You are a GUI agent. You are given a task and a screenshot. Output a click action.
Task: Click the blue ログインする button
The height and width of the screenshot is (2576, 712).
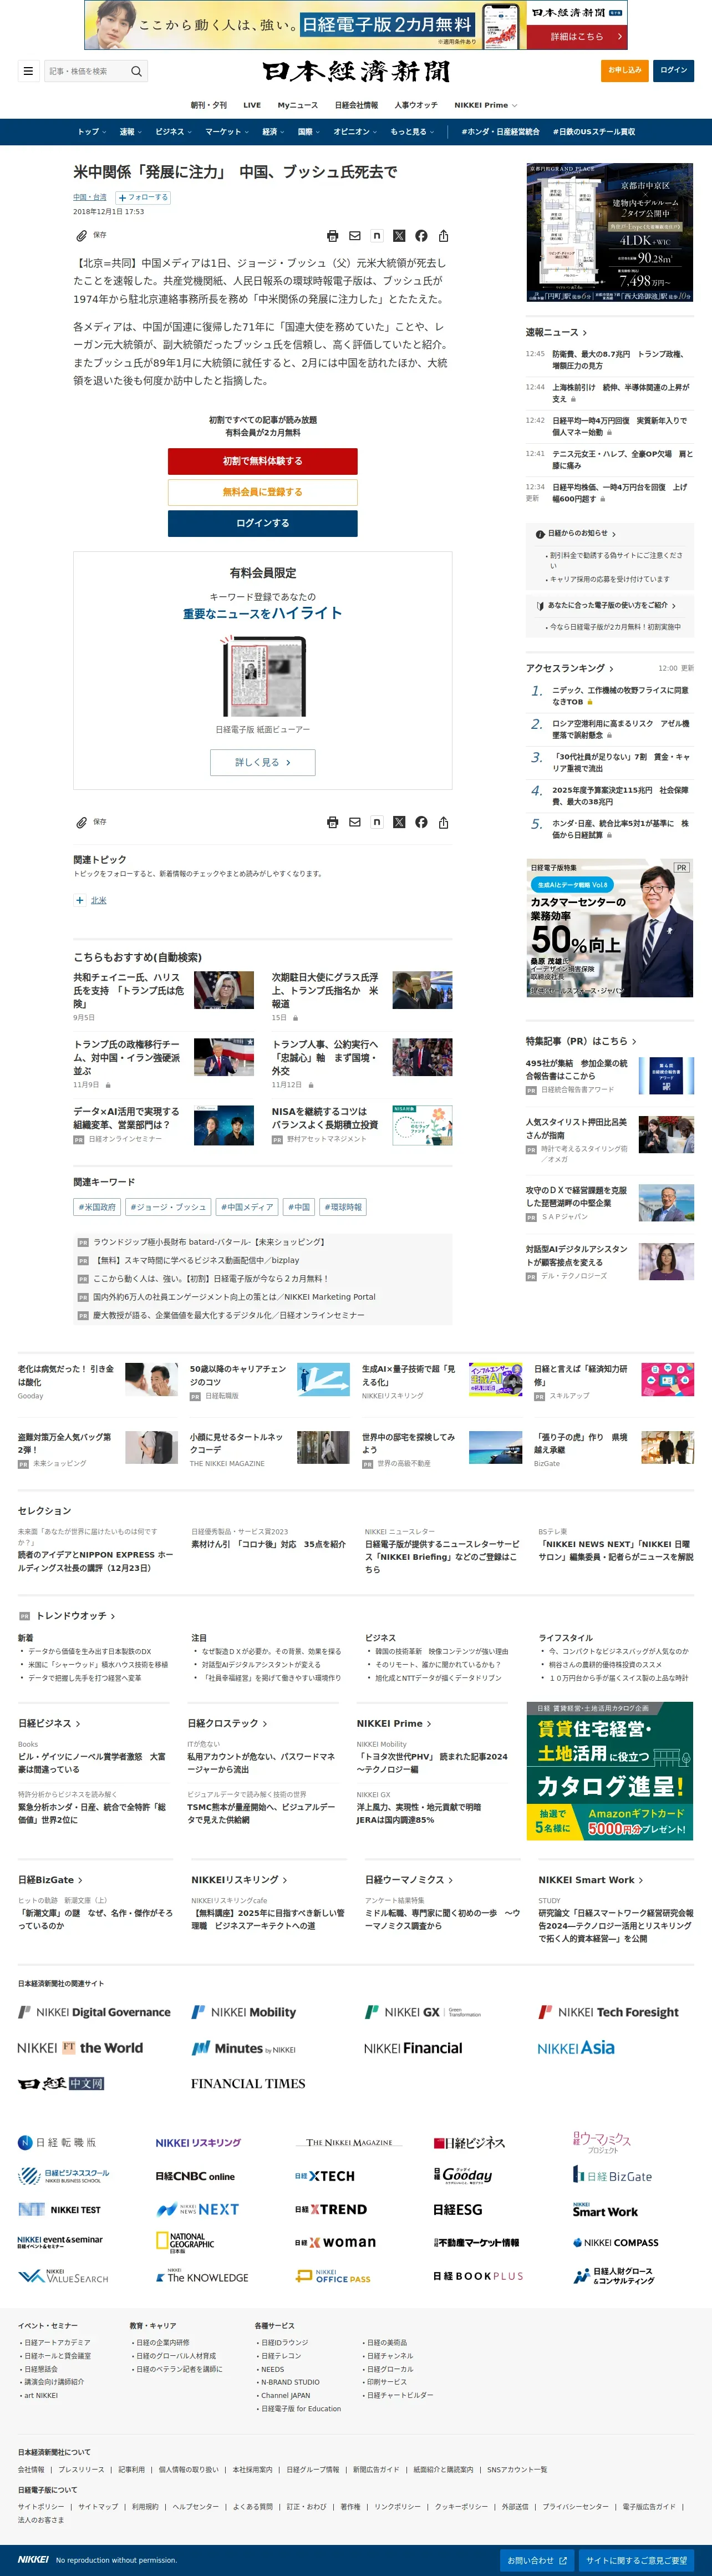tap(262, 523)
